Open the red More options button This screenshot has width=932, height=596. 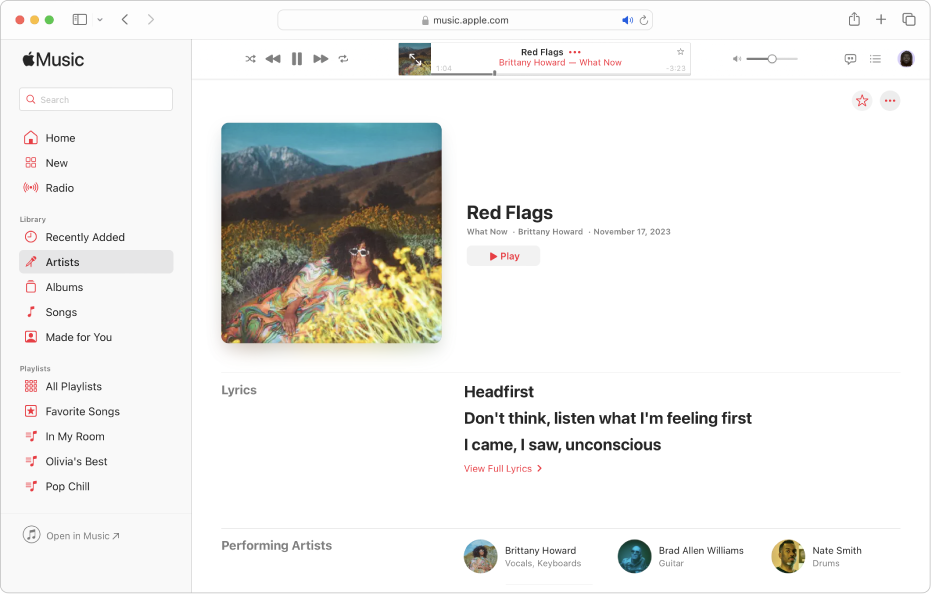point(890,101)
